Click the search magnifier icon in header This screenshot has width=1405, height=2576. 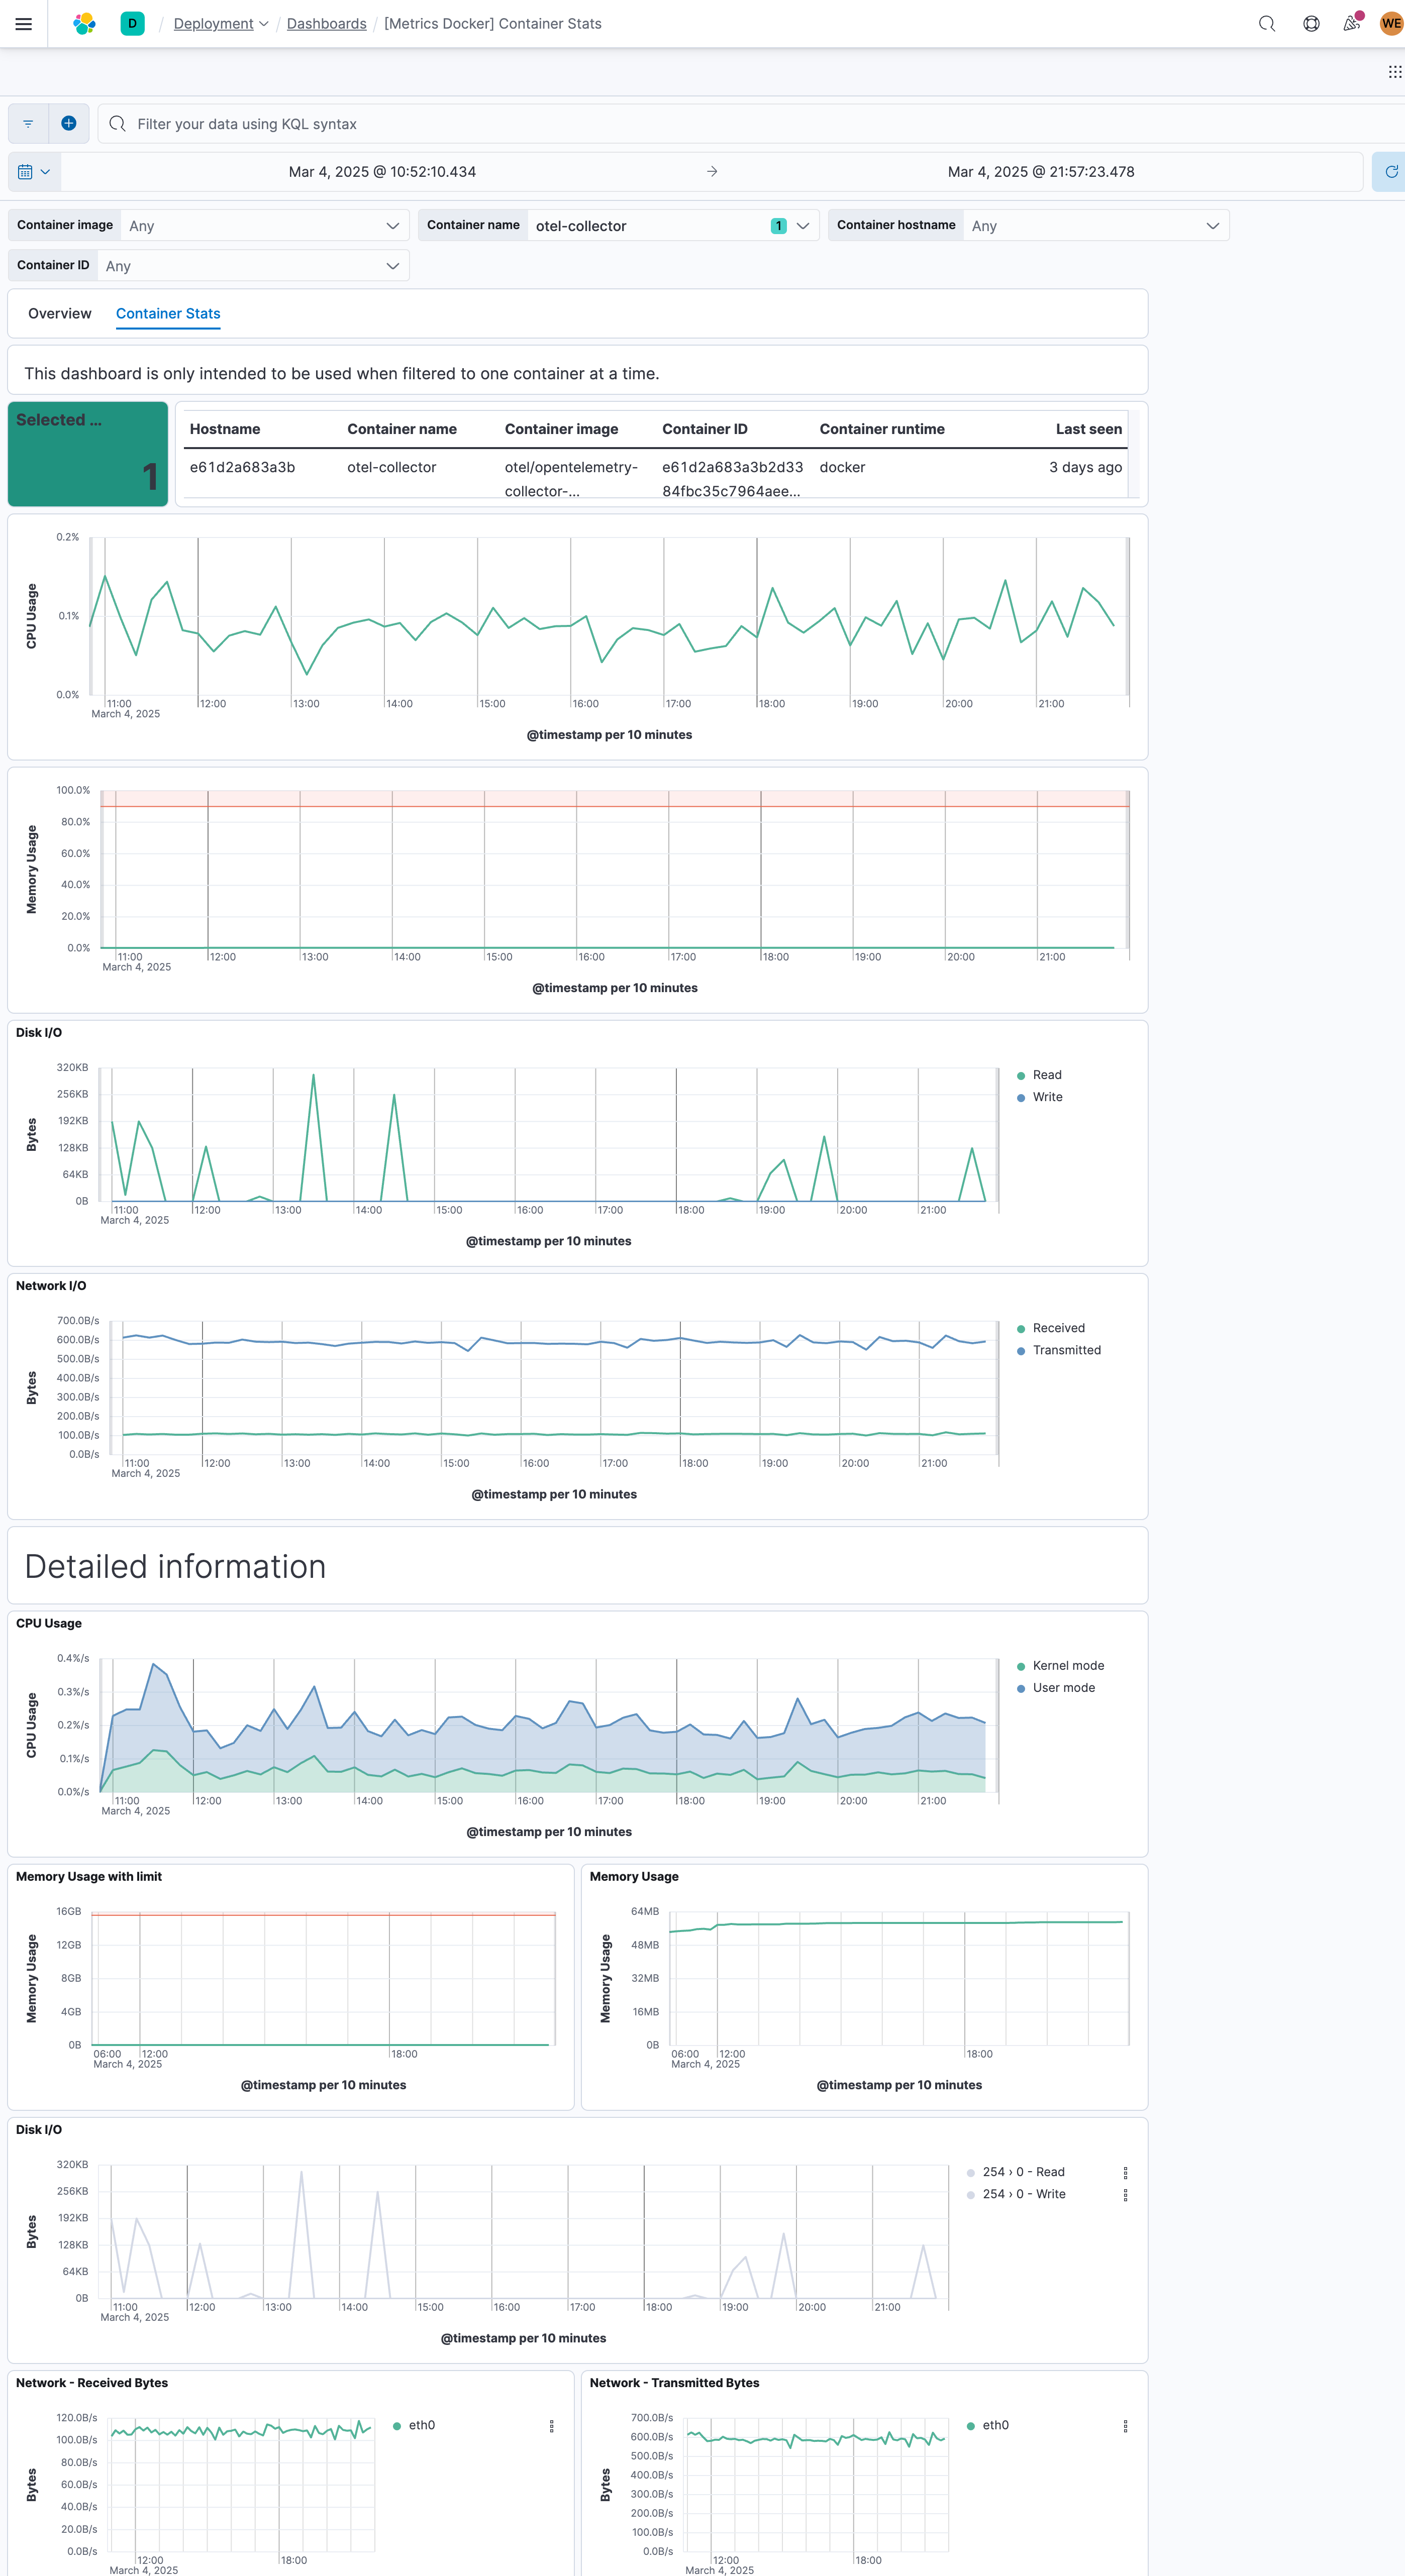pos(1266,24)
